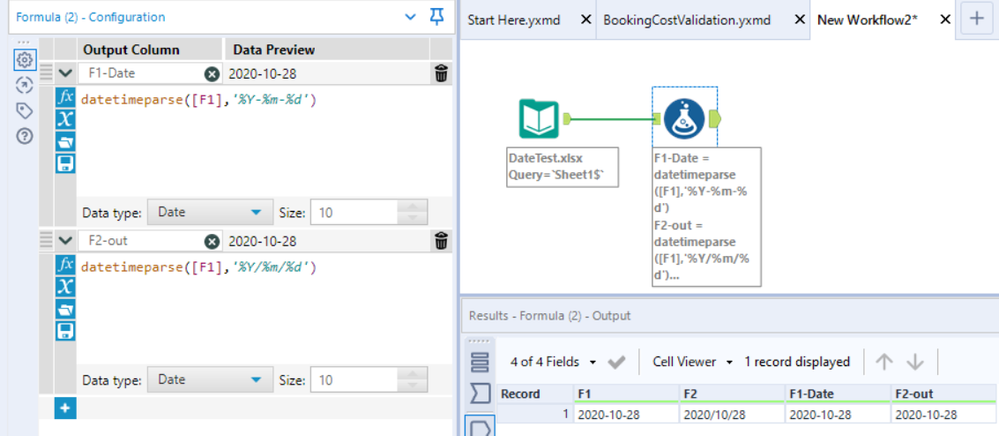Click the Size stepper for F2-out
Viewport: 999px width, 436px height.
coord(412,380)
